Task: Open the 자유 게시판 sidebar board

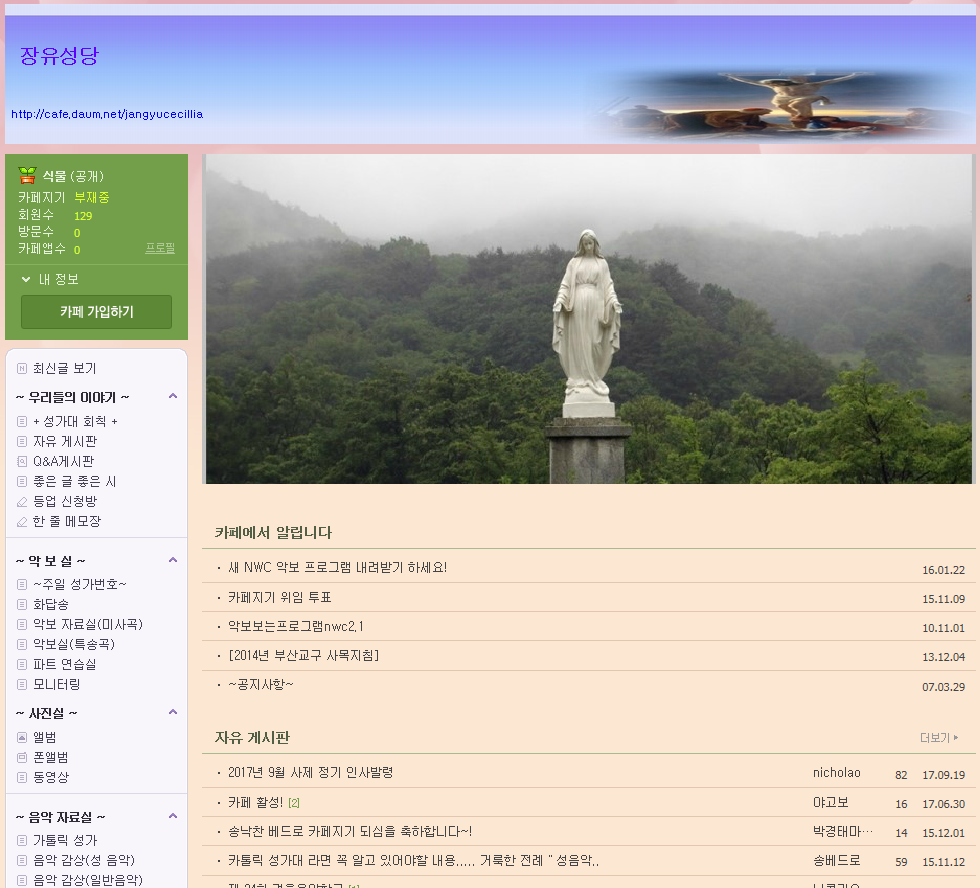Action: [x=65, y=442]
